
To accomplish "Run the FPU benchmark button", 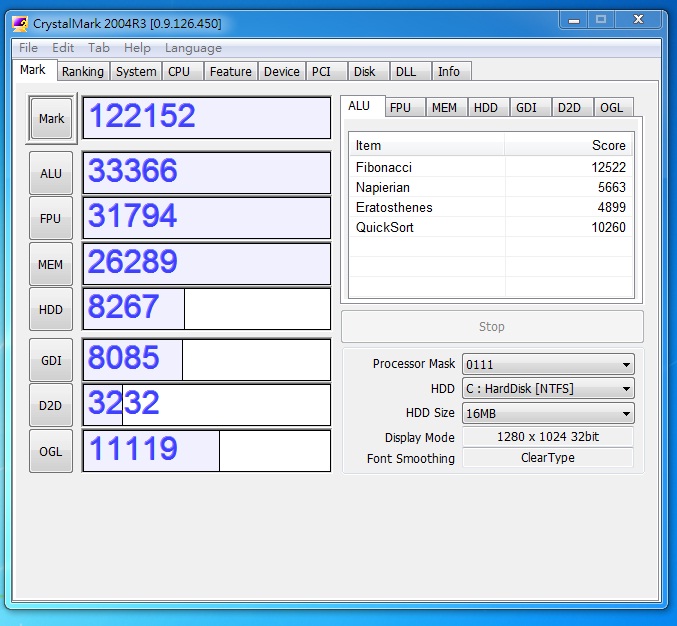I will tap(51, 218).
